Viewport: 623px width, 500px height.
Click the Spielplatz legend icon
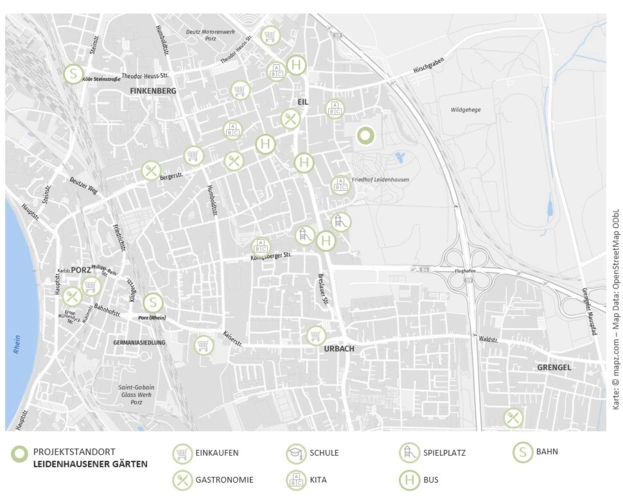coord(407,453)
